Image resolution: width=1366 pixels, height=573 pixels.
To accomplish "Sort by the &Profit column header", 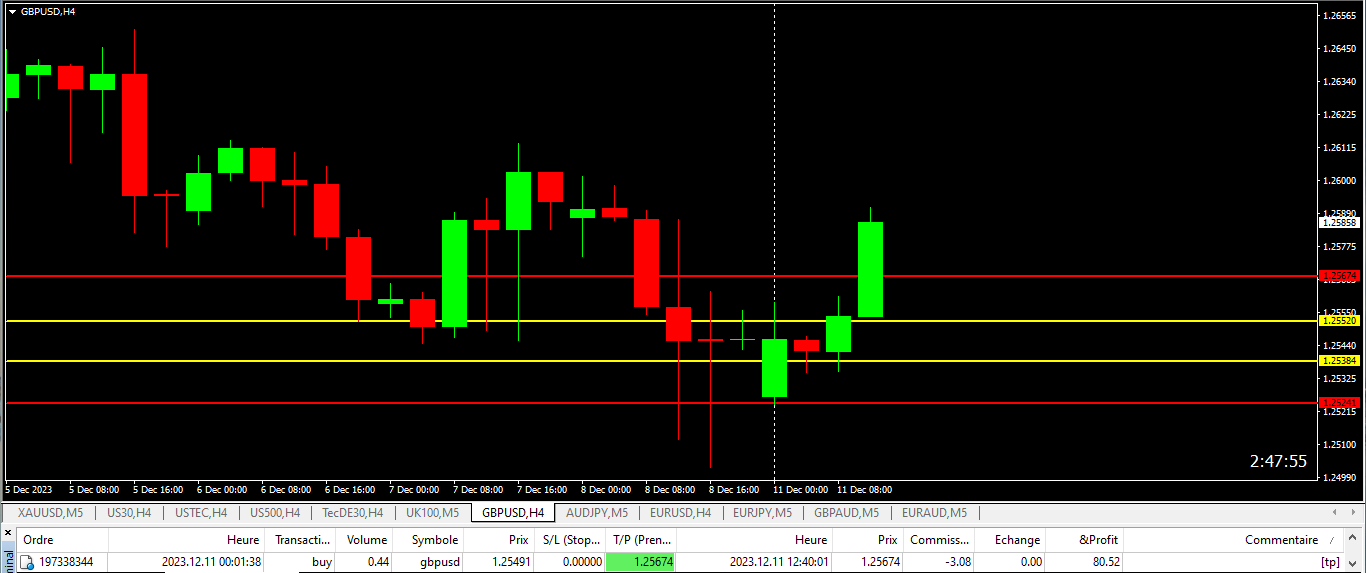I will click(1098, 540).
